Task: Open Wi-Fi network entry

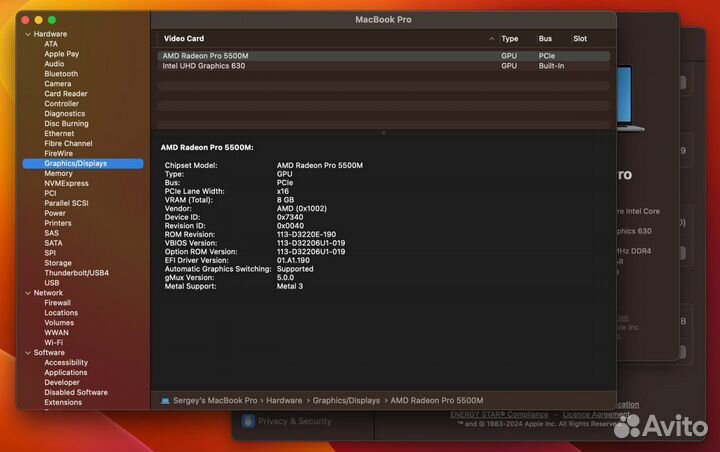Action: [54, 343]
